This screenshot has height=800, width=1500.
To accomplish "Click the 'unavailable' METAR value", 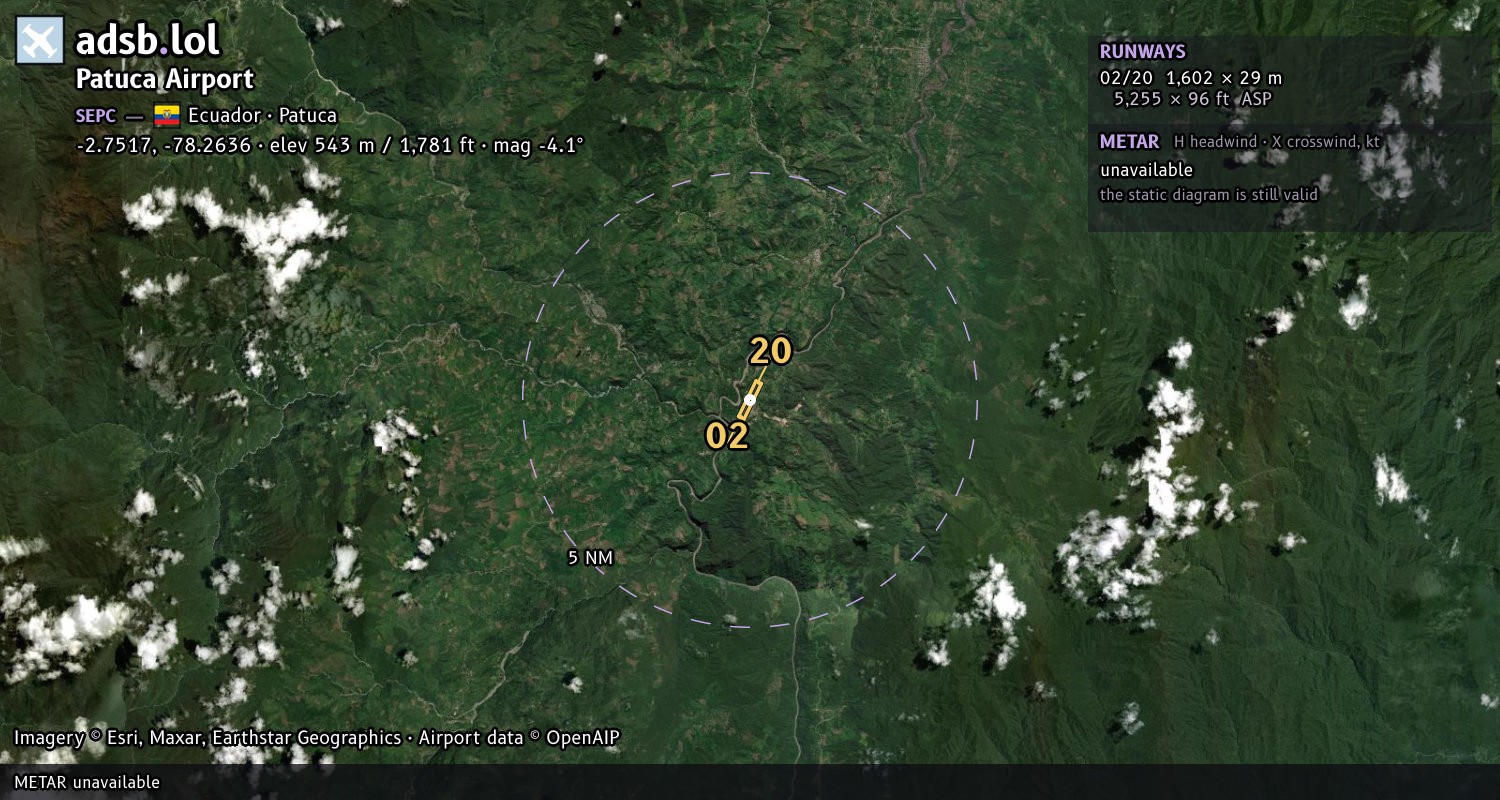I will [1146, 170].
